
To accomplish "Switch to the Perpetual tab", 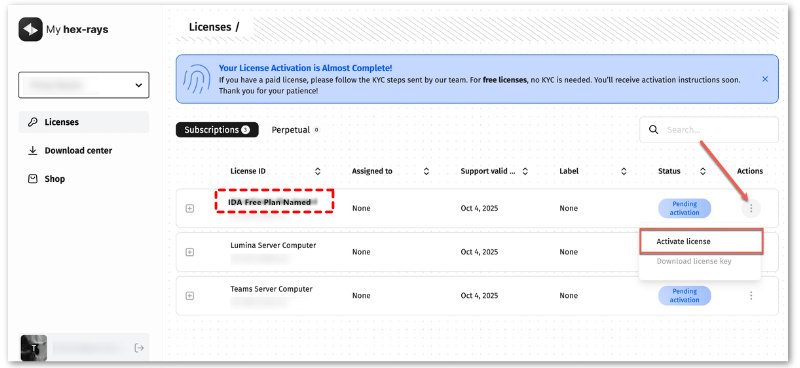I will click(x=295, y=130).
